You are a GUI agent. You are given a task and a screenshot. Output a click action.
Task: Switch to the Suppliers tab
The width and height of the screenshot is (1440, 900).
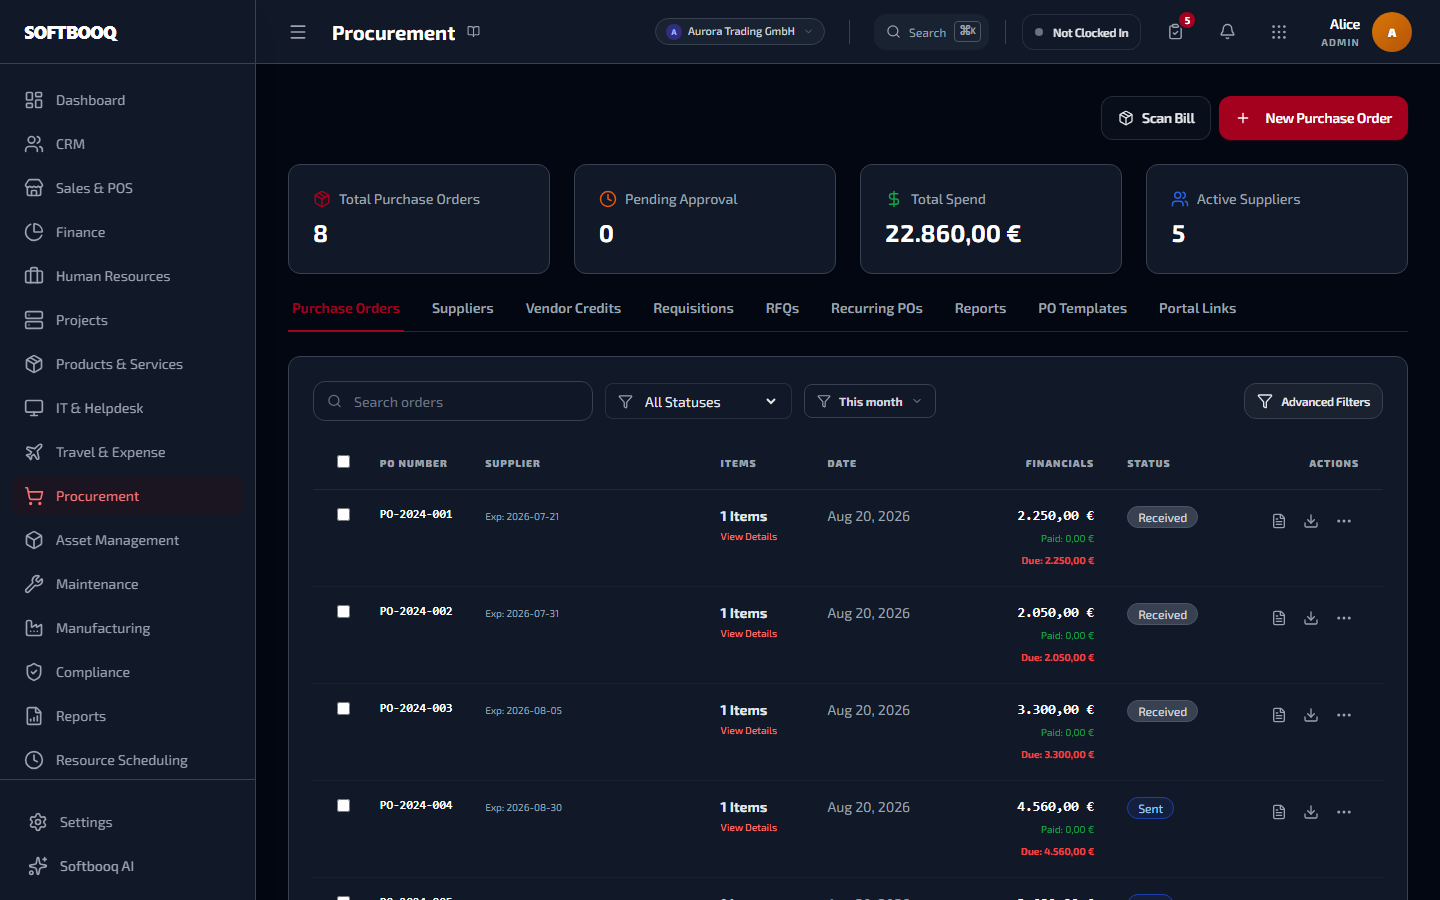pyautogui.click(x=462, y=308)
